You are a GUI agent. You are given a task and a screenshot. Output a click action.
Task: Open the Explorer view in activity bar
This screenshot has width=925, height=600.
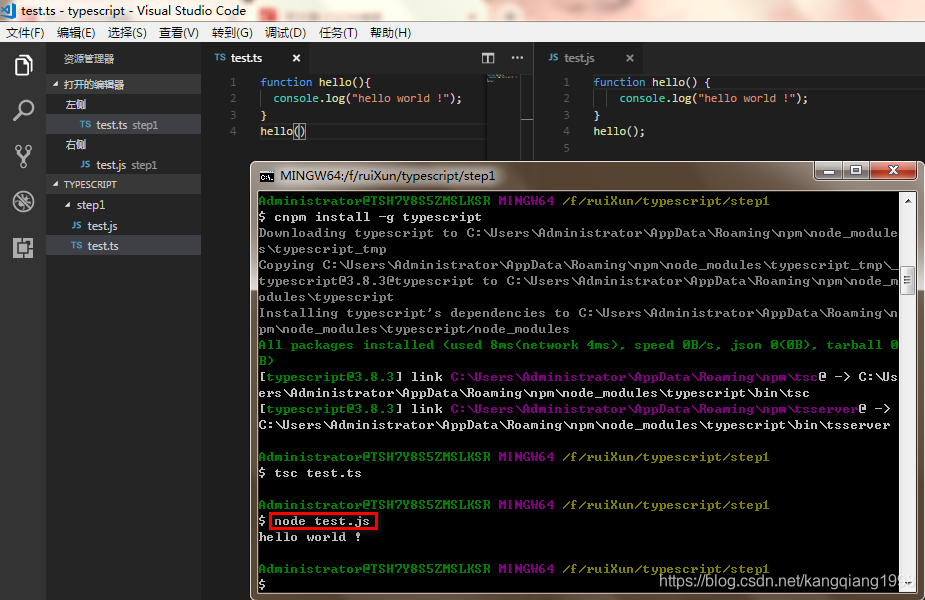[x=23, y=65]
